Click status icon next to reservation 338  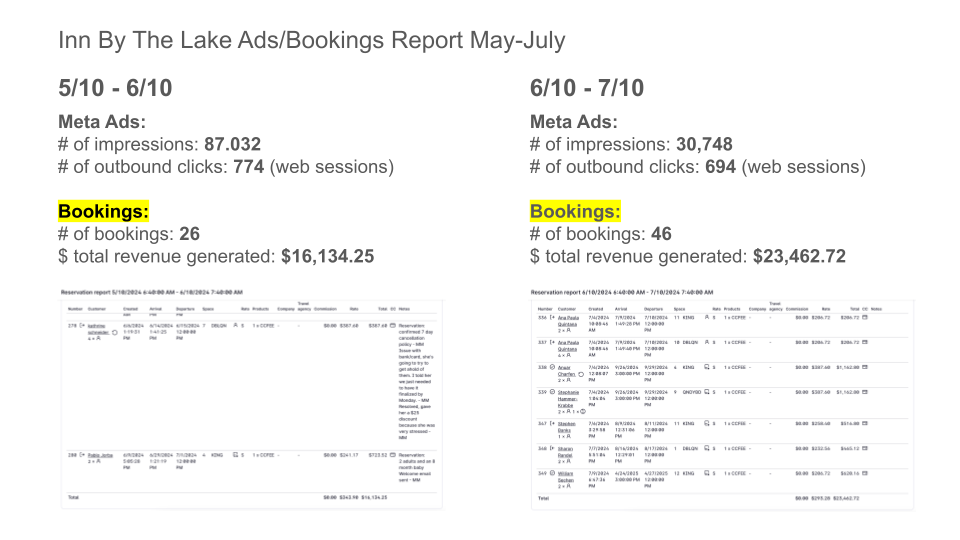point(553,367)
